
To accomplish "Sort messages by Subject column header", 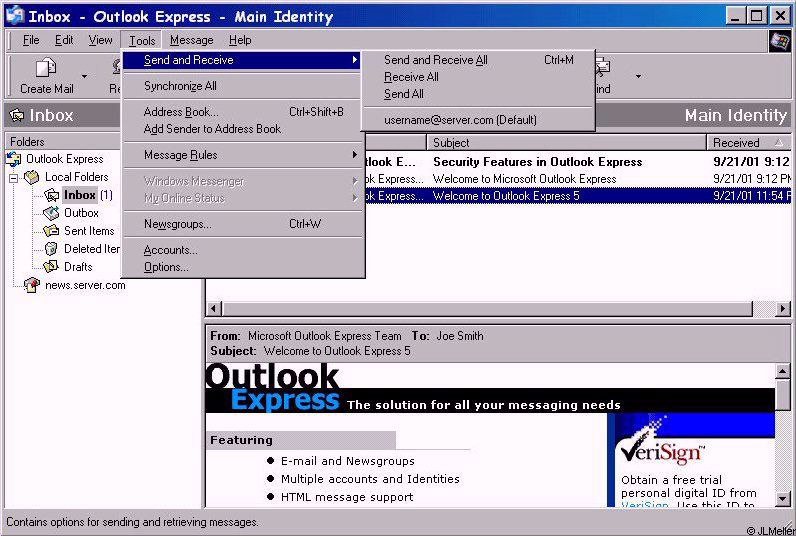I will [x=567, y=143].
